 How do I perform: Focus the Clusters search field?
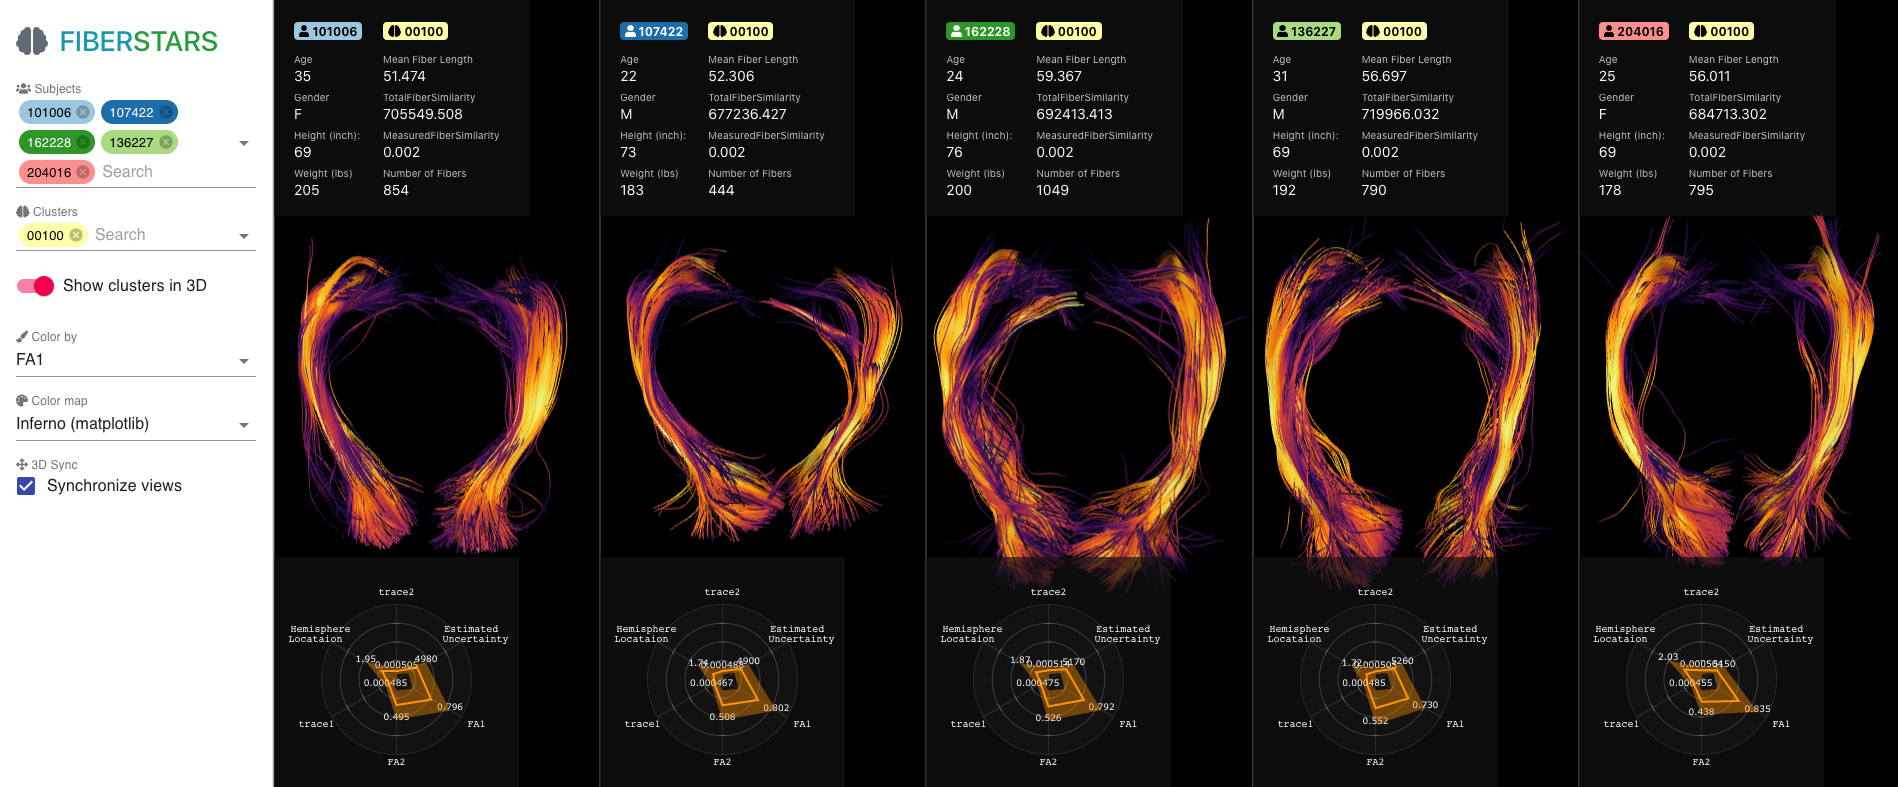click(162, 235)
